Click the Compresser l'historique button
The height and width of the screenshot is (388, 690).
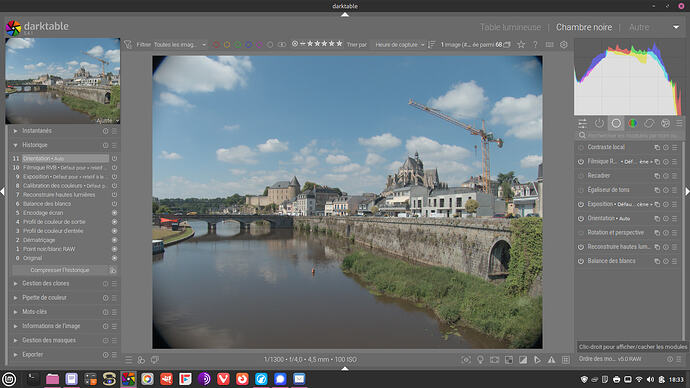tap(60, 270)
